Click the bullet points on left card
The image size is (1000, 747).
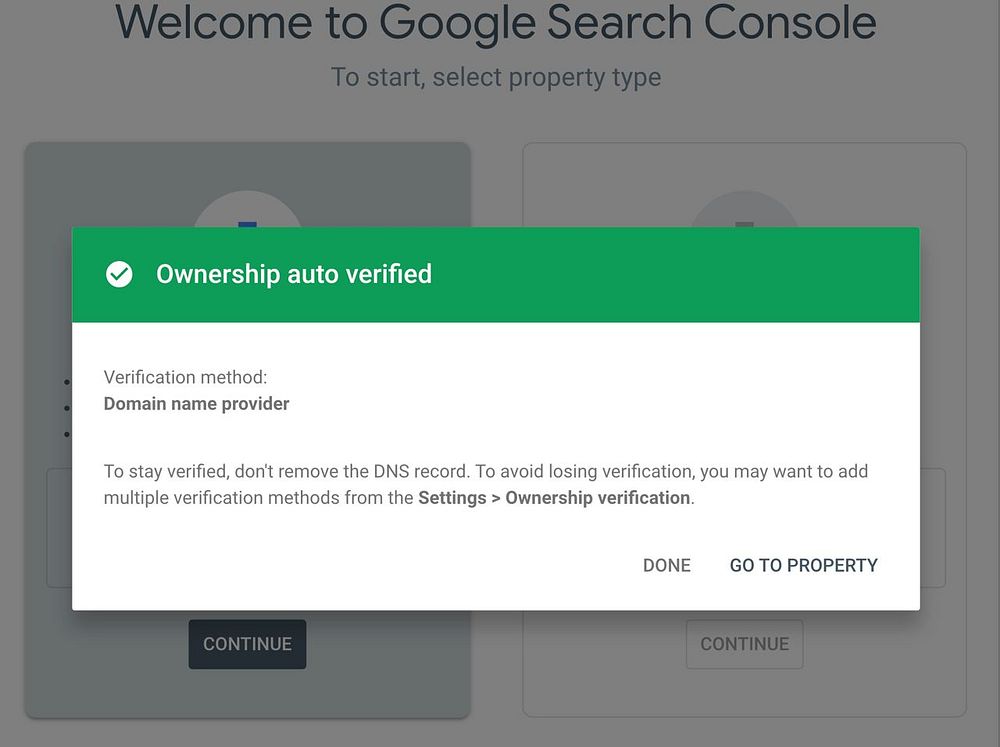pyautogui.click(x=66, y=408)
